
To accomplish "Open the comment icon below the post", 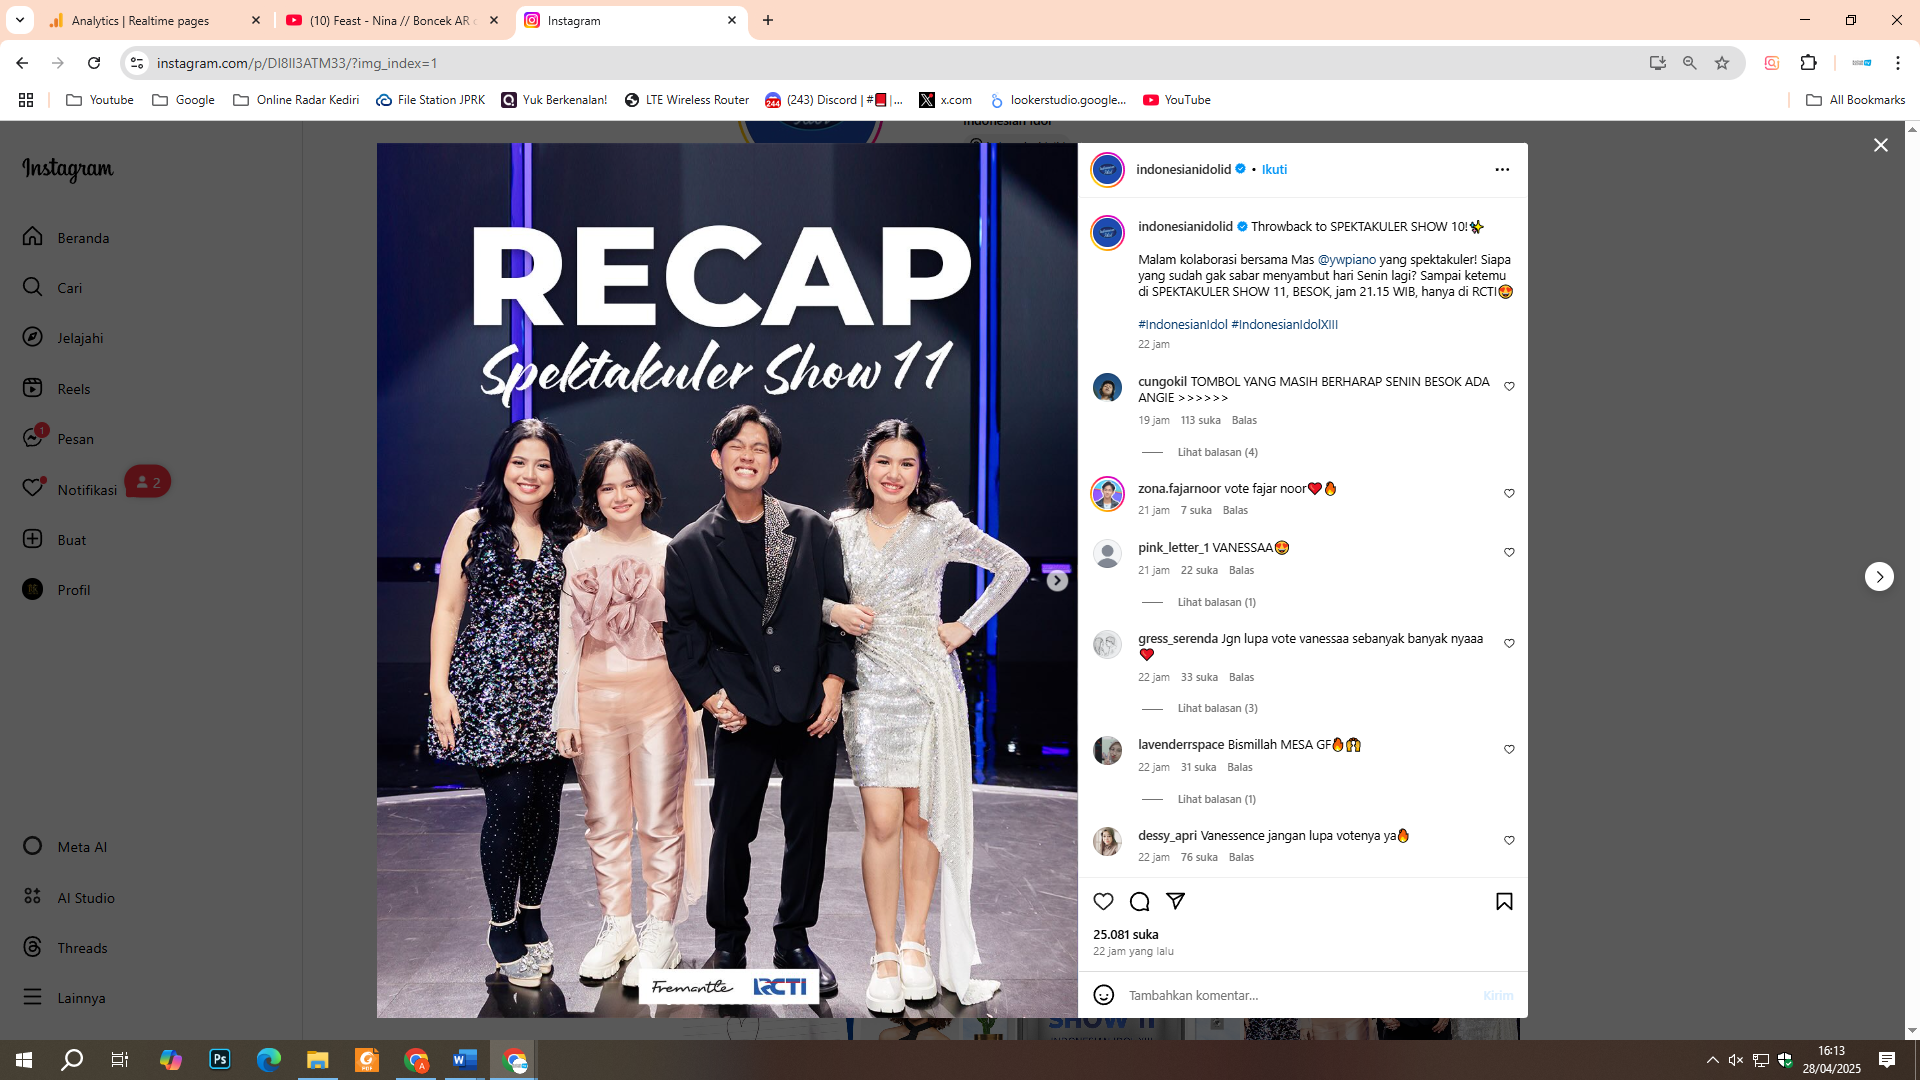I will click(1139, 901).
